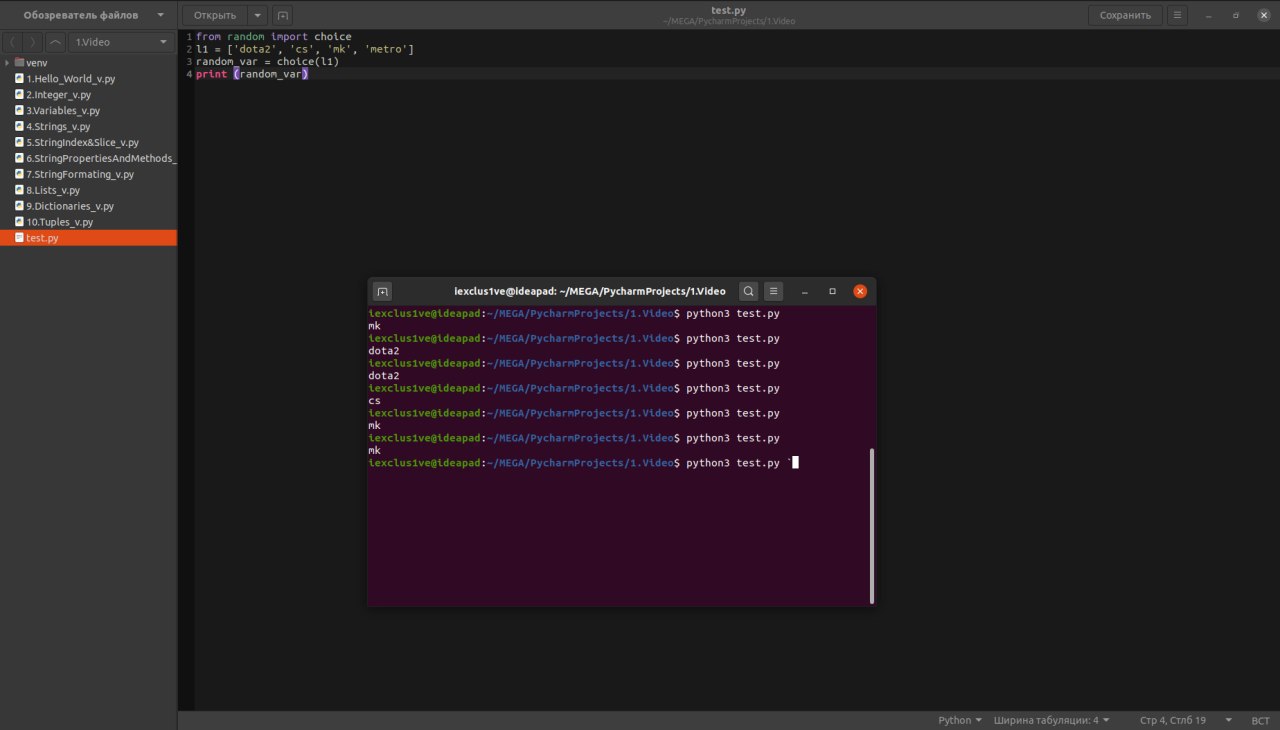Go back in the file browser panel

pos(12,42)
